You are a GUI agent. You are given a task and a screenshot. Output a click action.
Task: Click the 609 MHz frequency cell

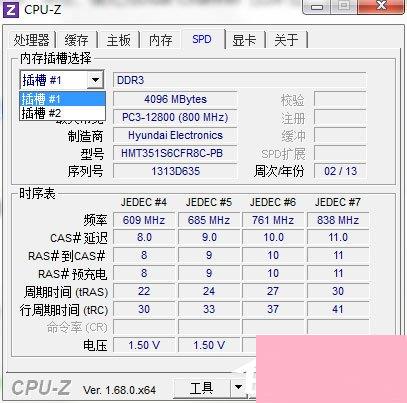pos(144,220)
